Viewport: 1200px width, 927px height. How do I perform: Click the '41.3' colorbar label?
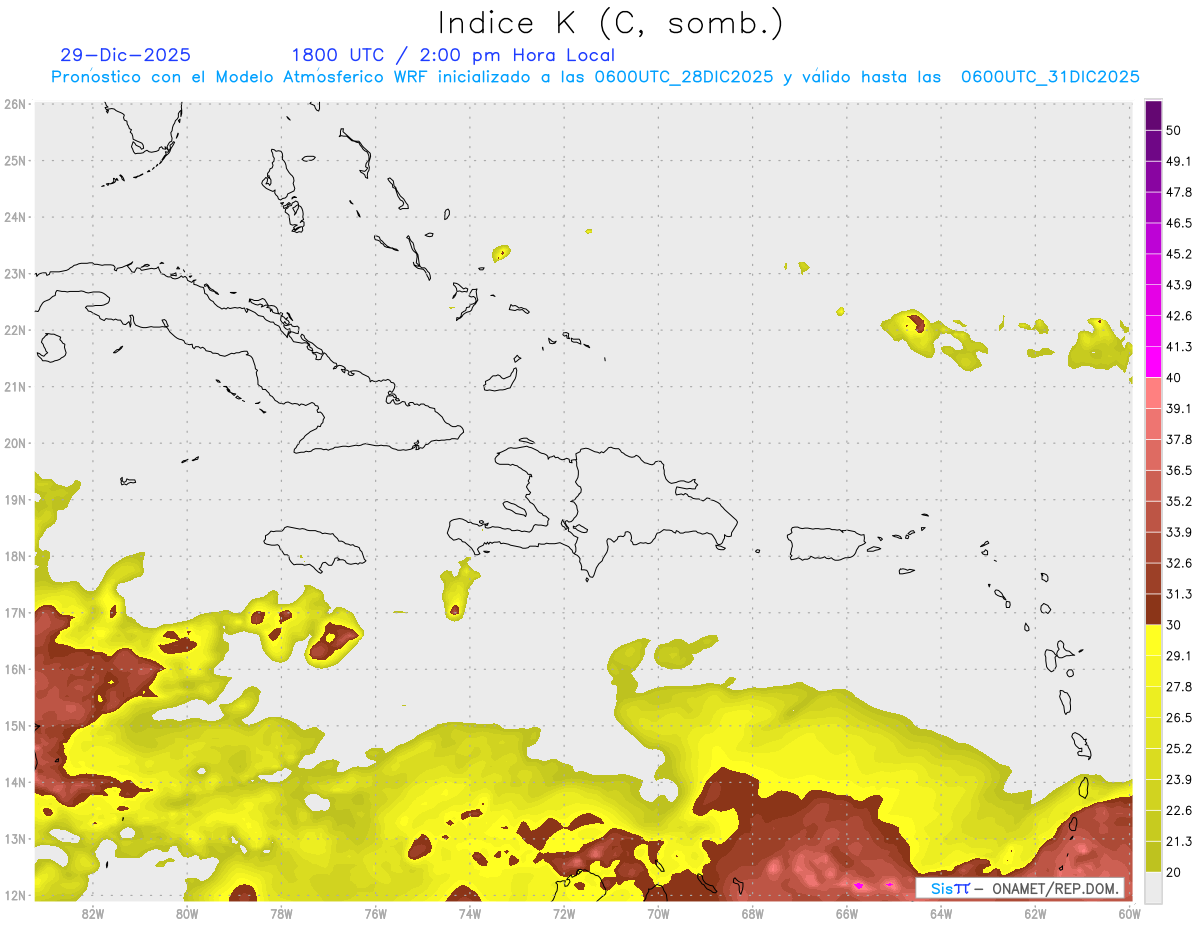(1178, 347)
